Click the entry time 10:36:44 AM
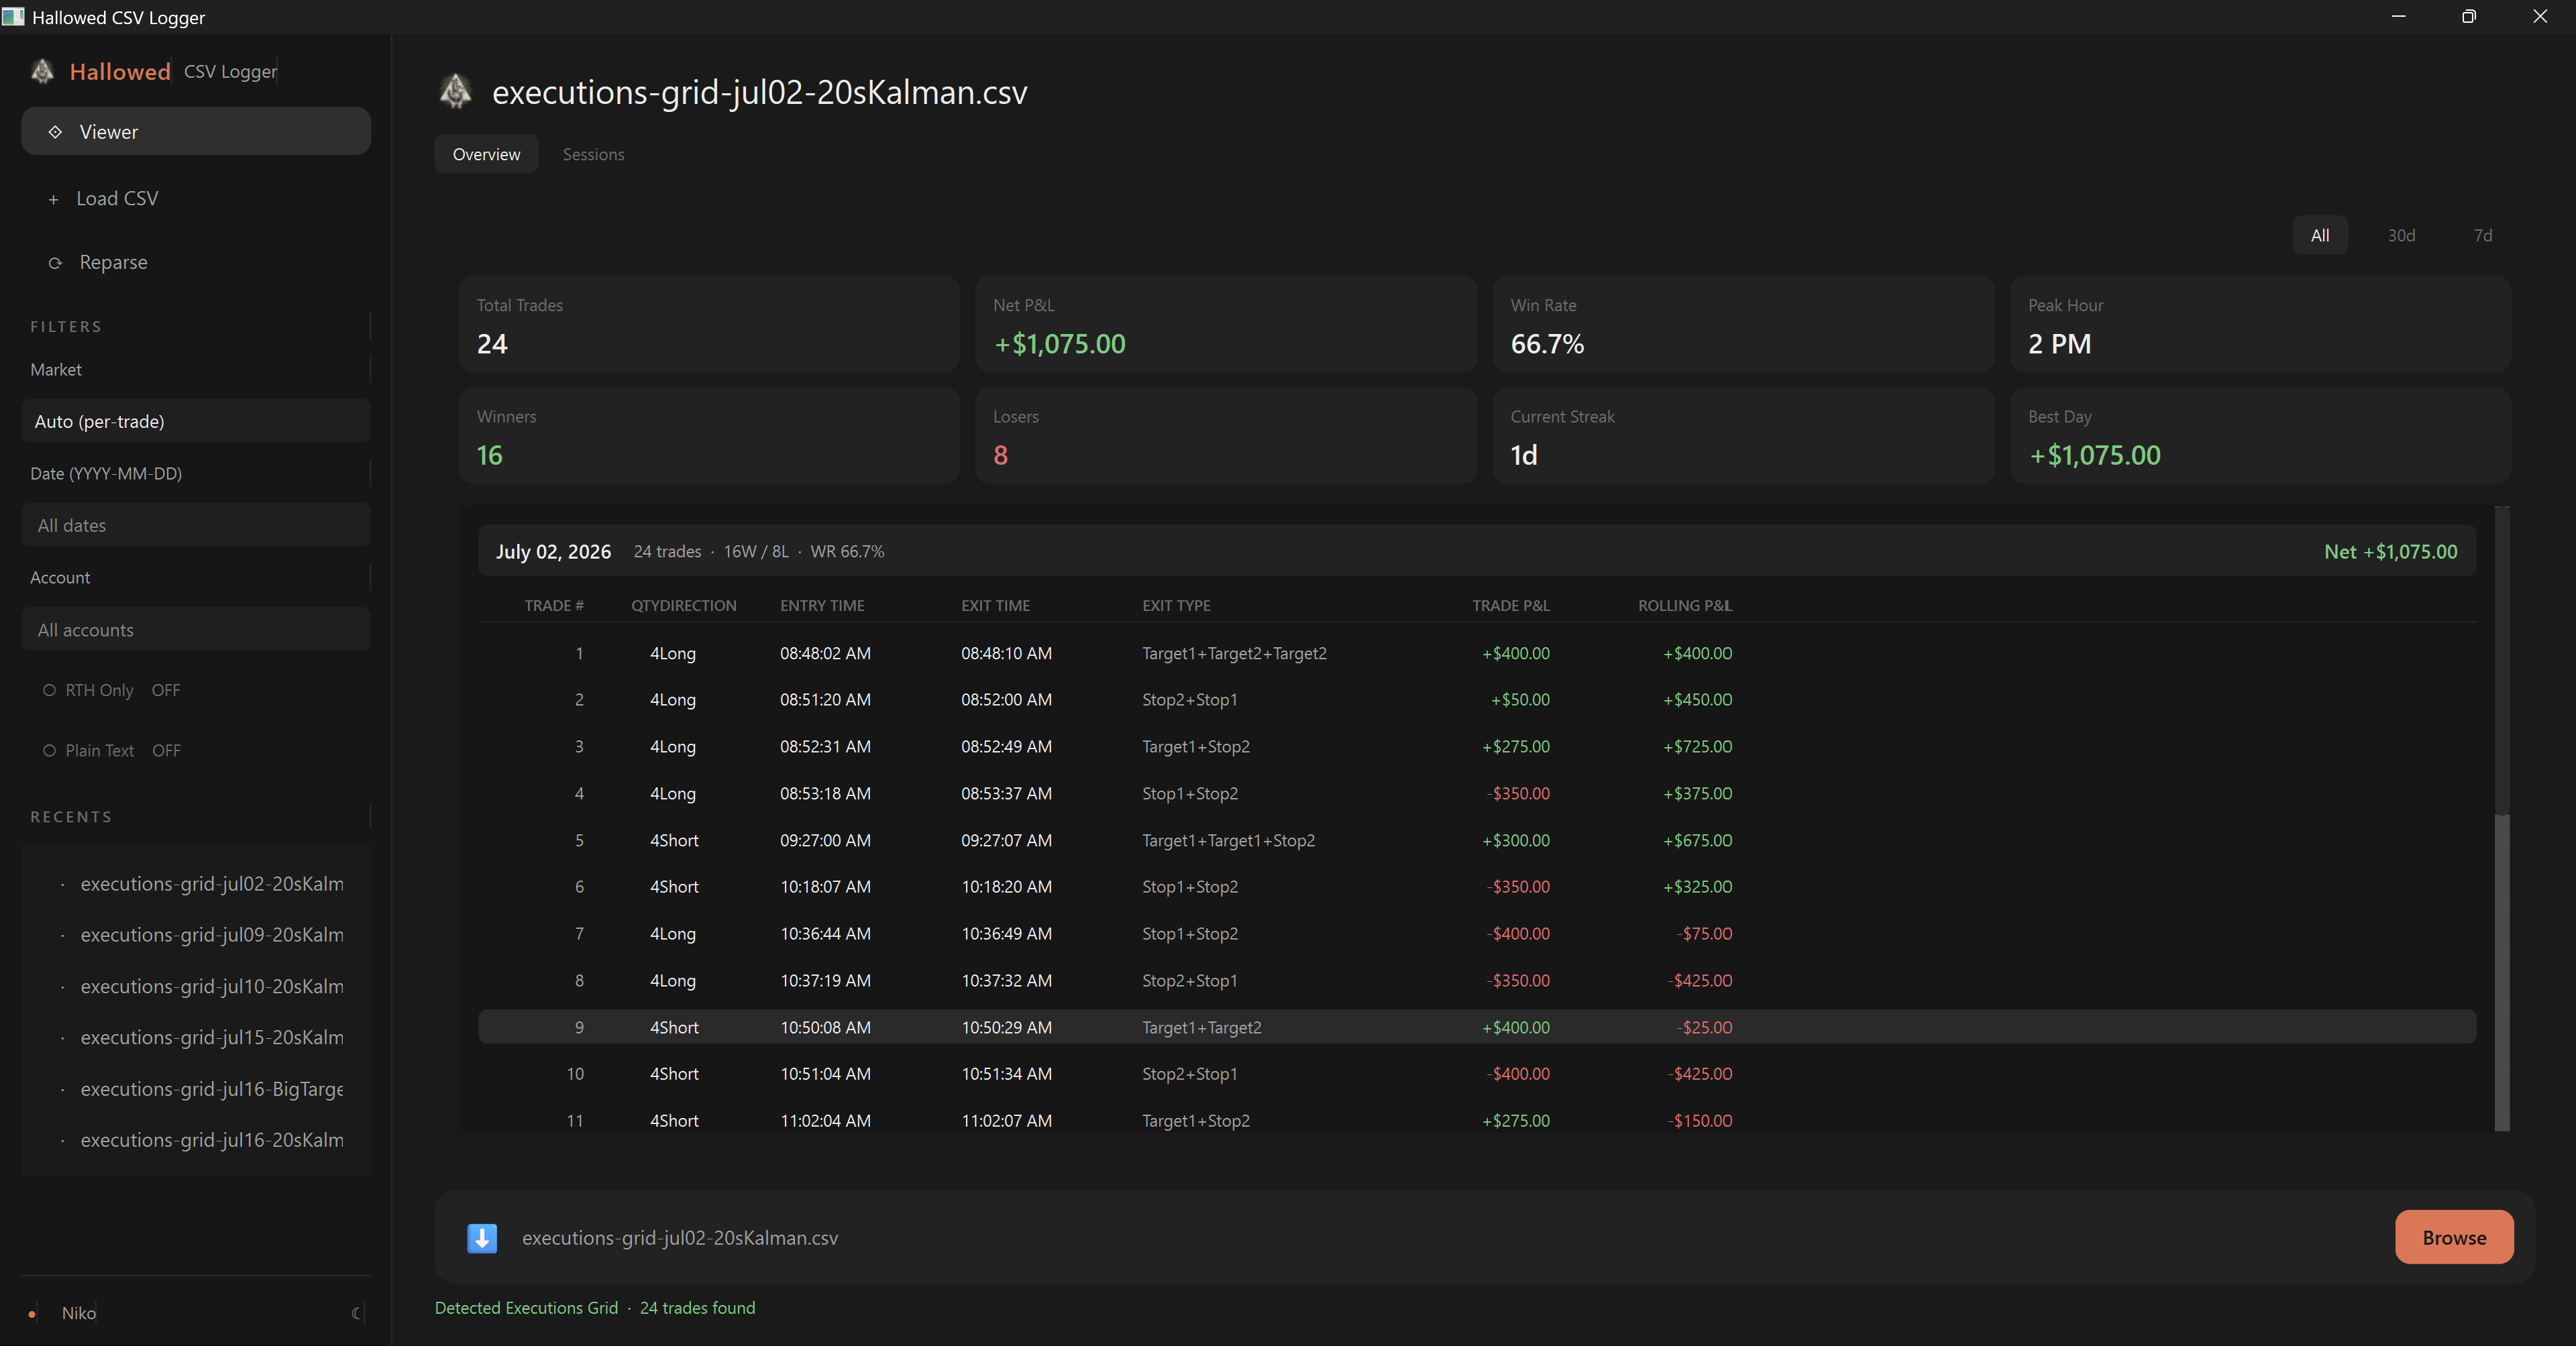 point(825,934)
